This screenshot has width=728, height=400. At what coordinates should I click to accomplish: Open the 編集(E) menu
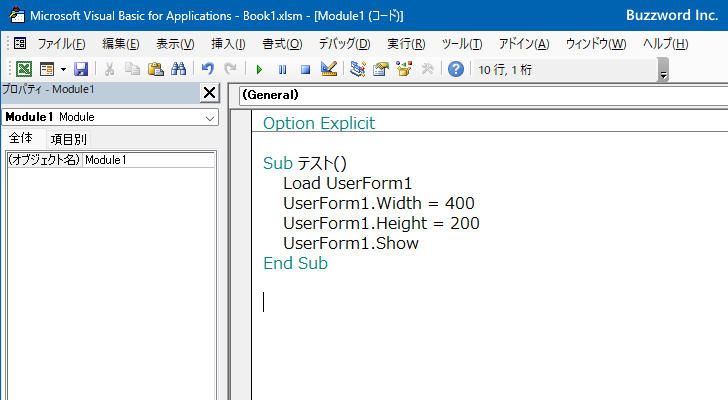point(121,44)
